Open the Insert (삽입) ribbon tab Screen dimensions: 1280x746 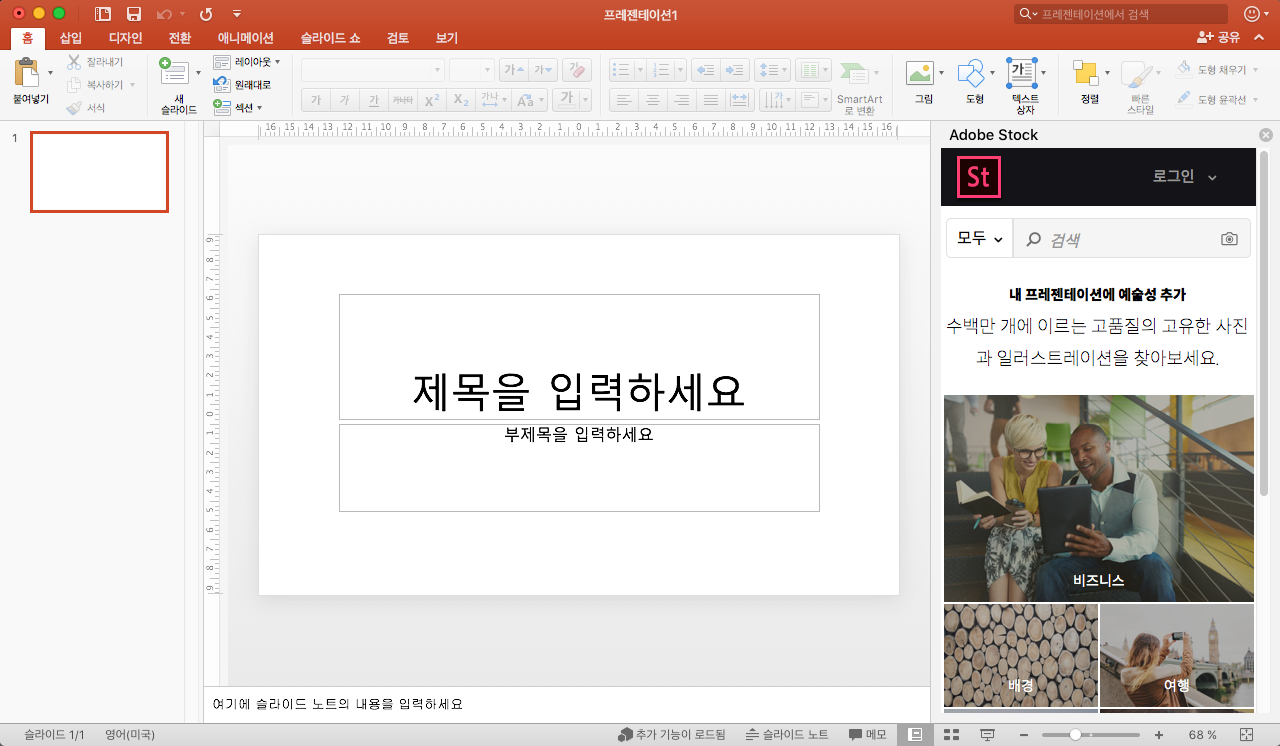(71, 38)
